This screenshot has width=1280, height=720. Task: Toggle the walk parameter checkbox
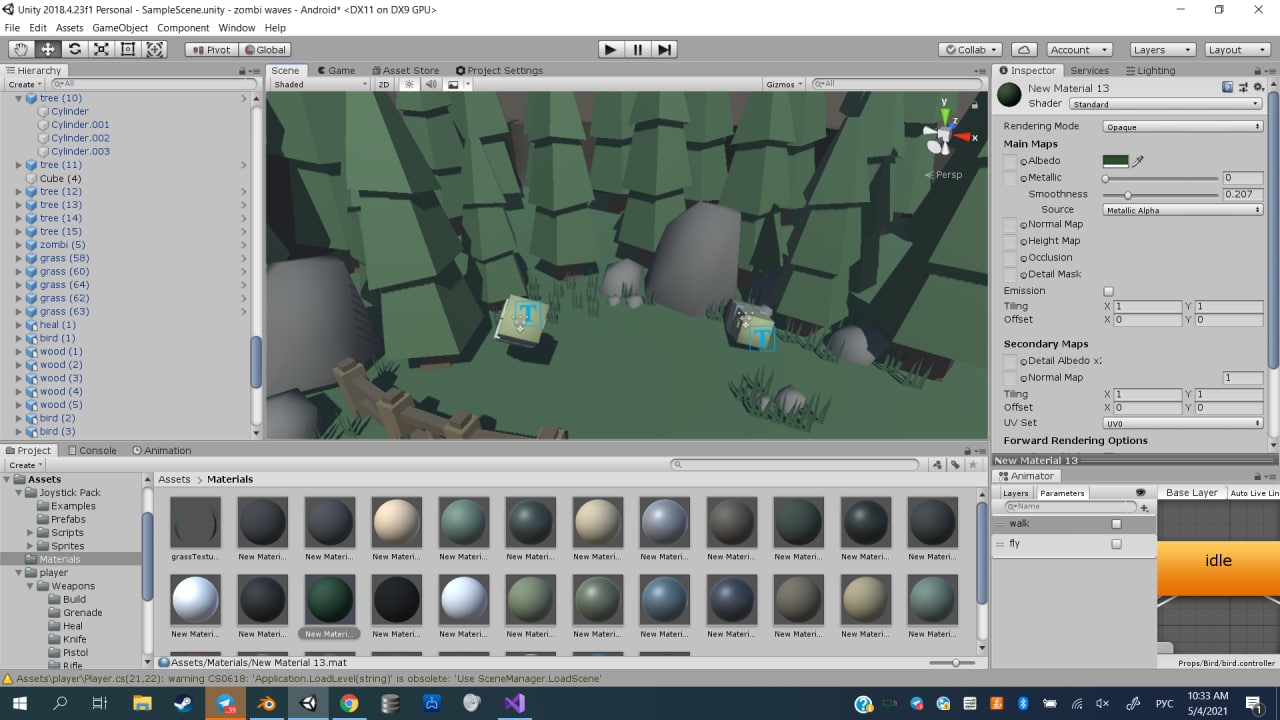[x=1116, y=524]
